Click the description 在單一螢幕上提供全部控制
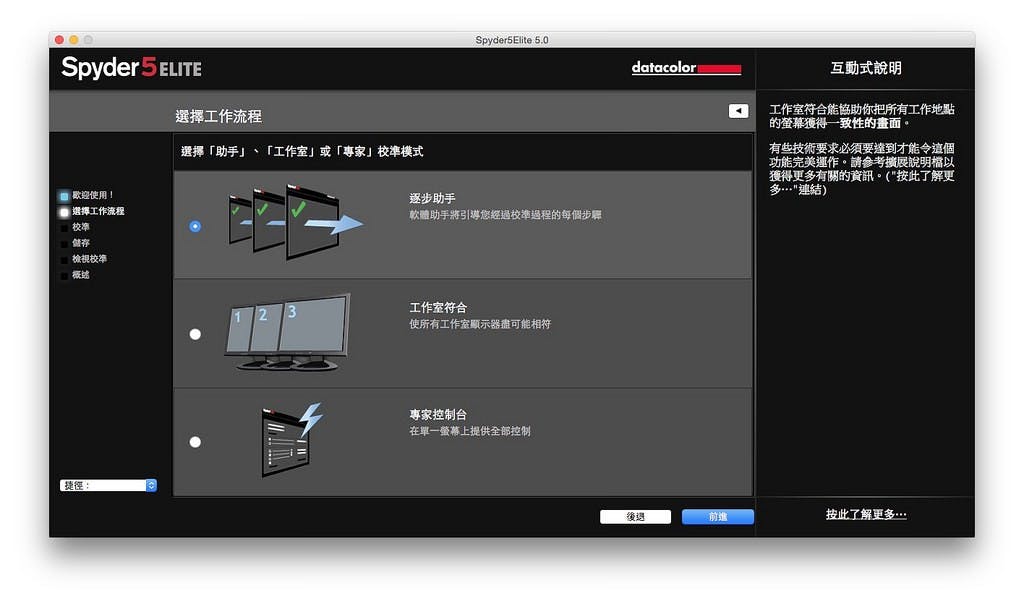 click(470, 431)
